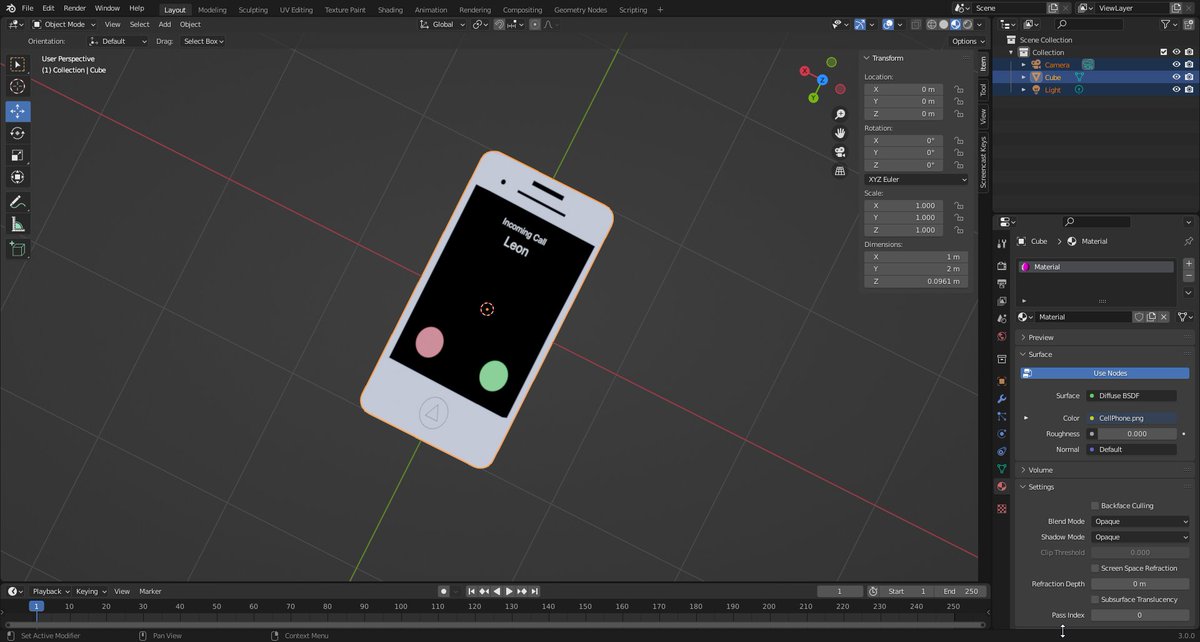1200x642 pixels.
Task: Open the Render properties tab icon
Action: tap(1002, 265)
